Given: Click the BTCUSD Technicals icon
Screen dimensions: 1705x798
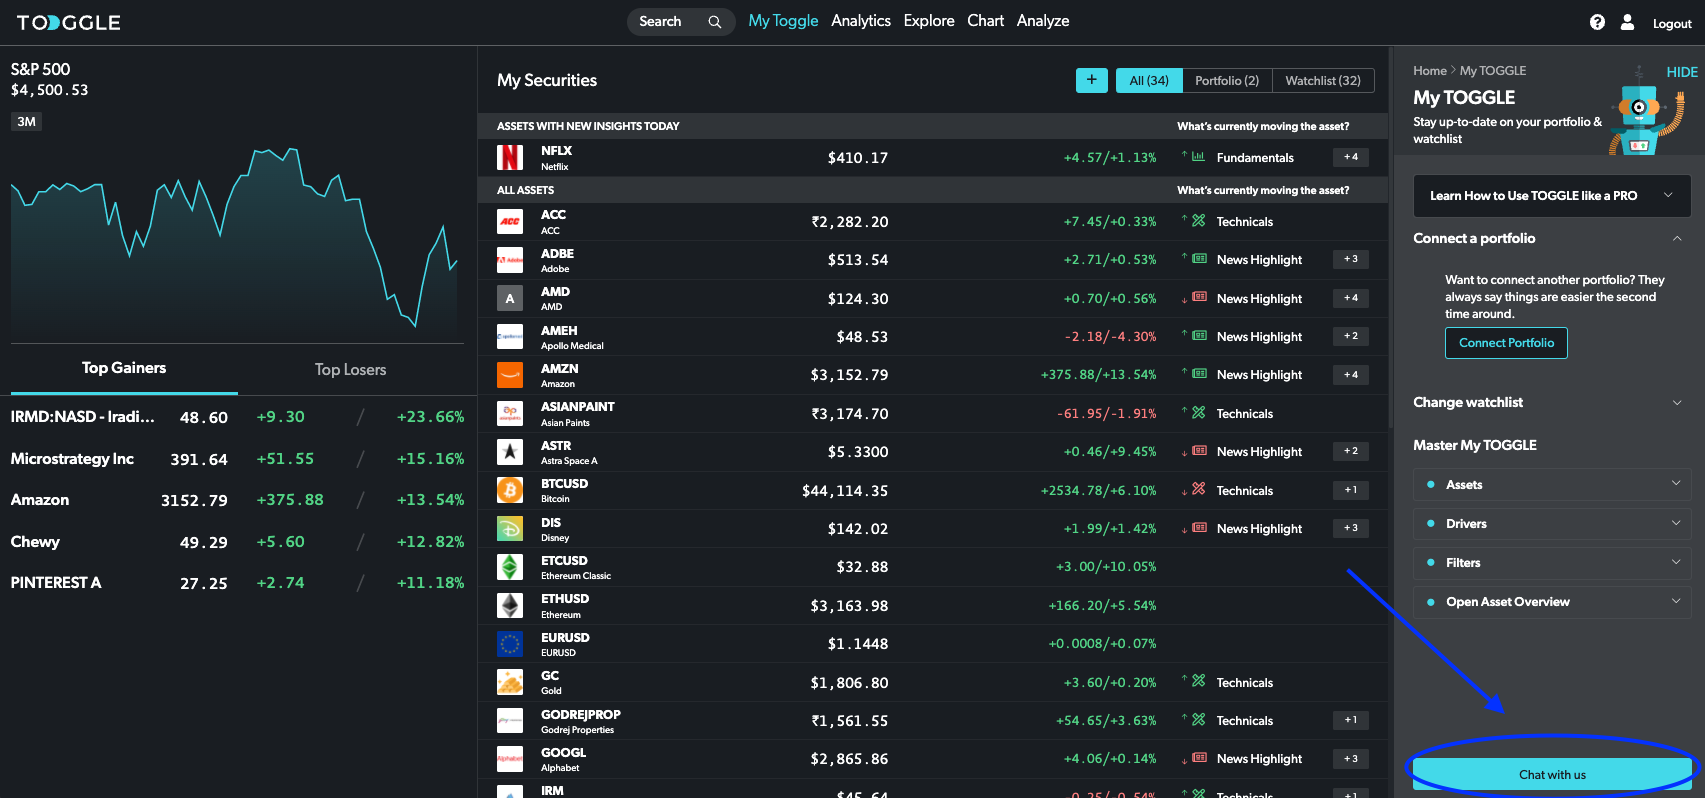Looking at the screenshot, I should [x=1198, y=489].
